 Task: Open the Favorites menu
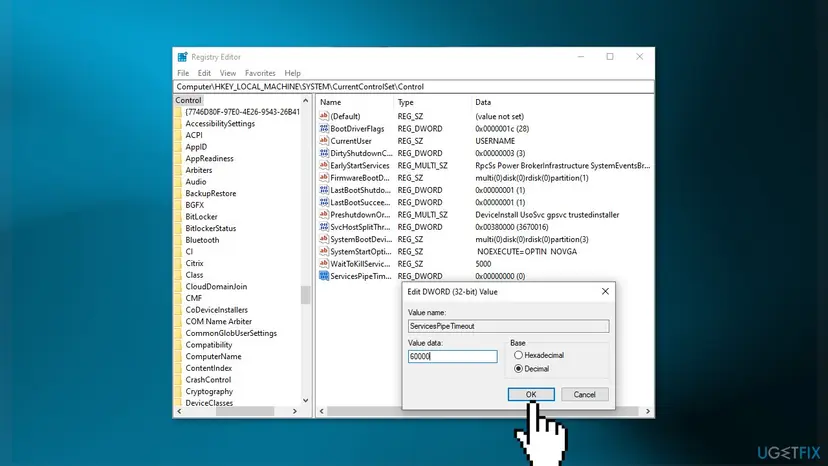[260, 73]
